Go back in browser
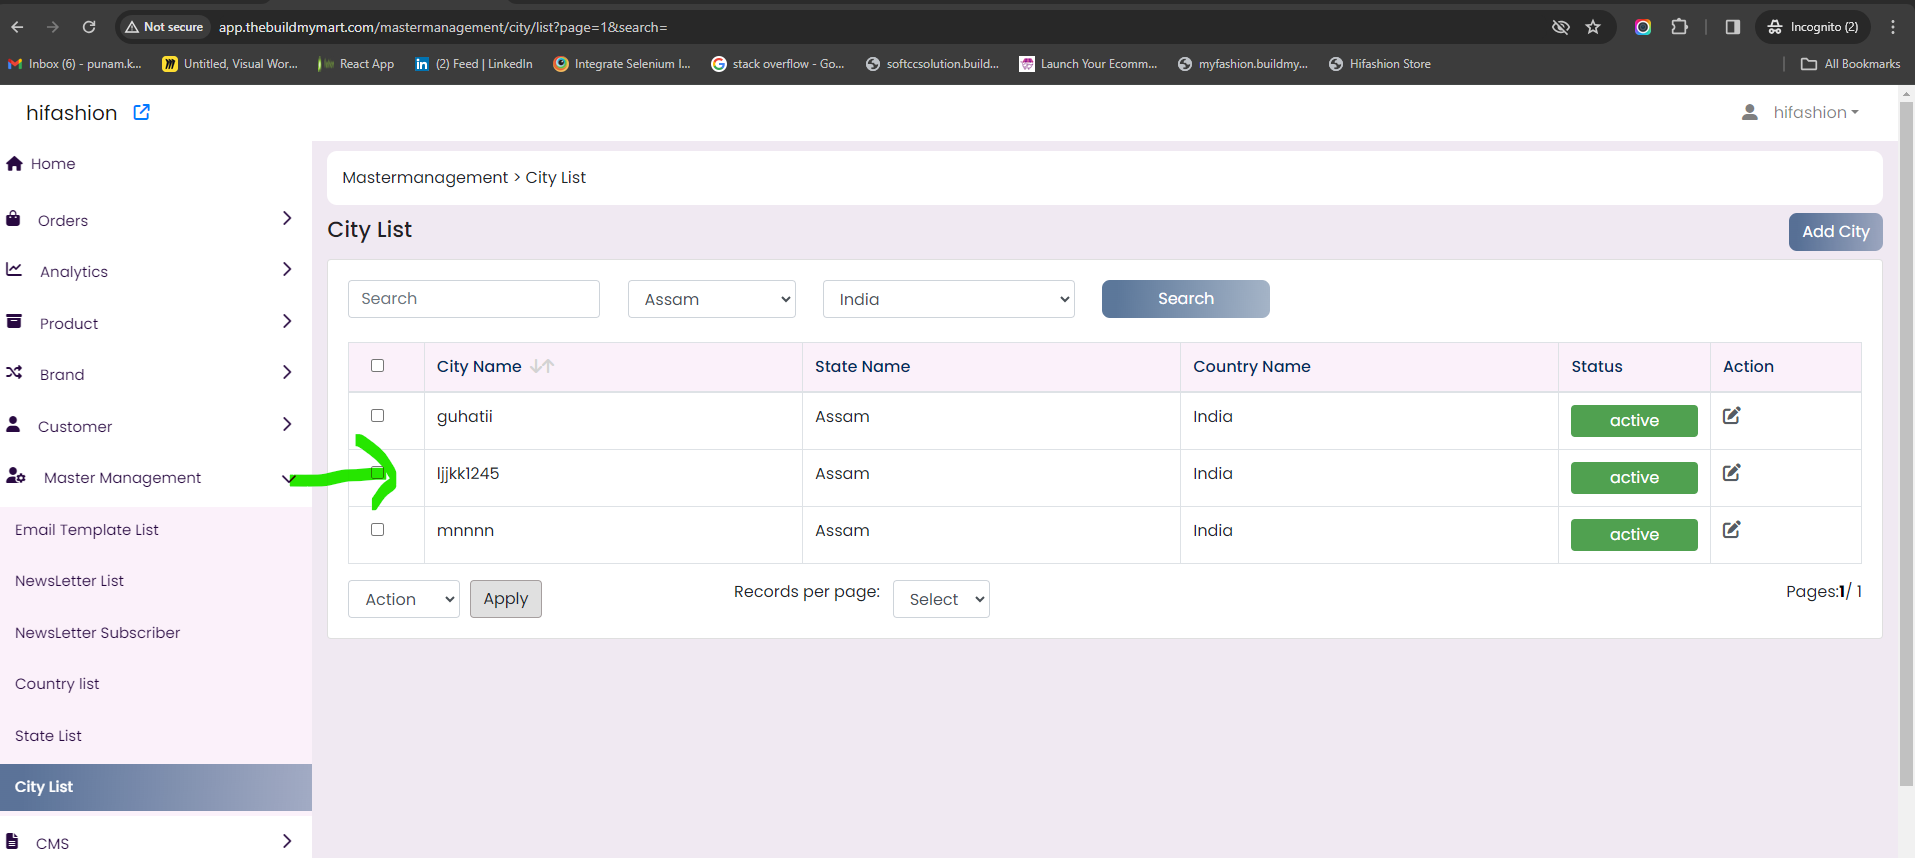This screenshot has height=858, width=1915. 17,27
